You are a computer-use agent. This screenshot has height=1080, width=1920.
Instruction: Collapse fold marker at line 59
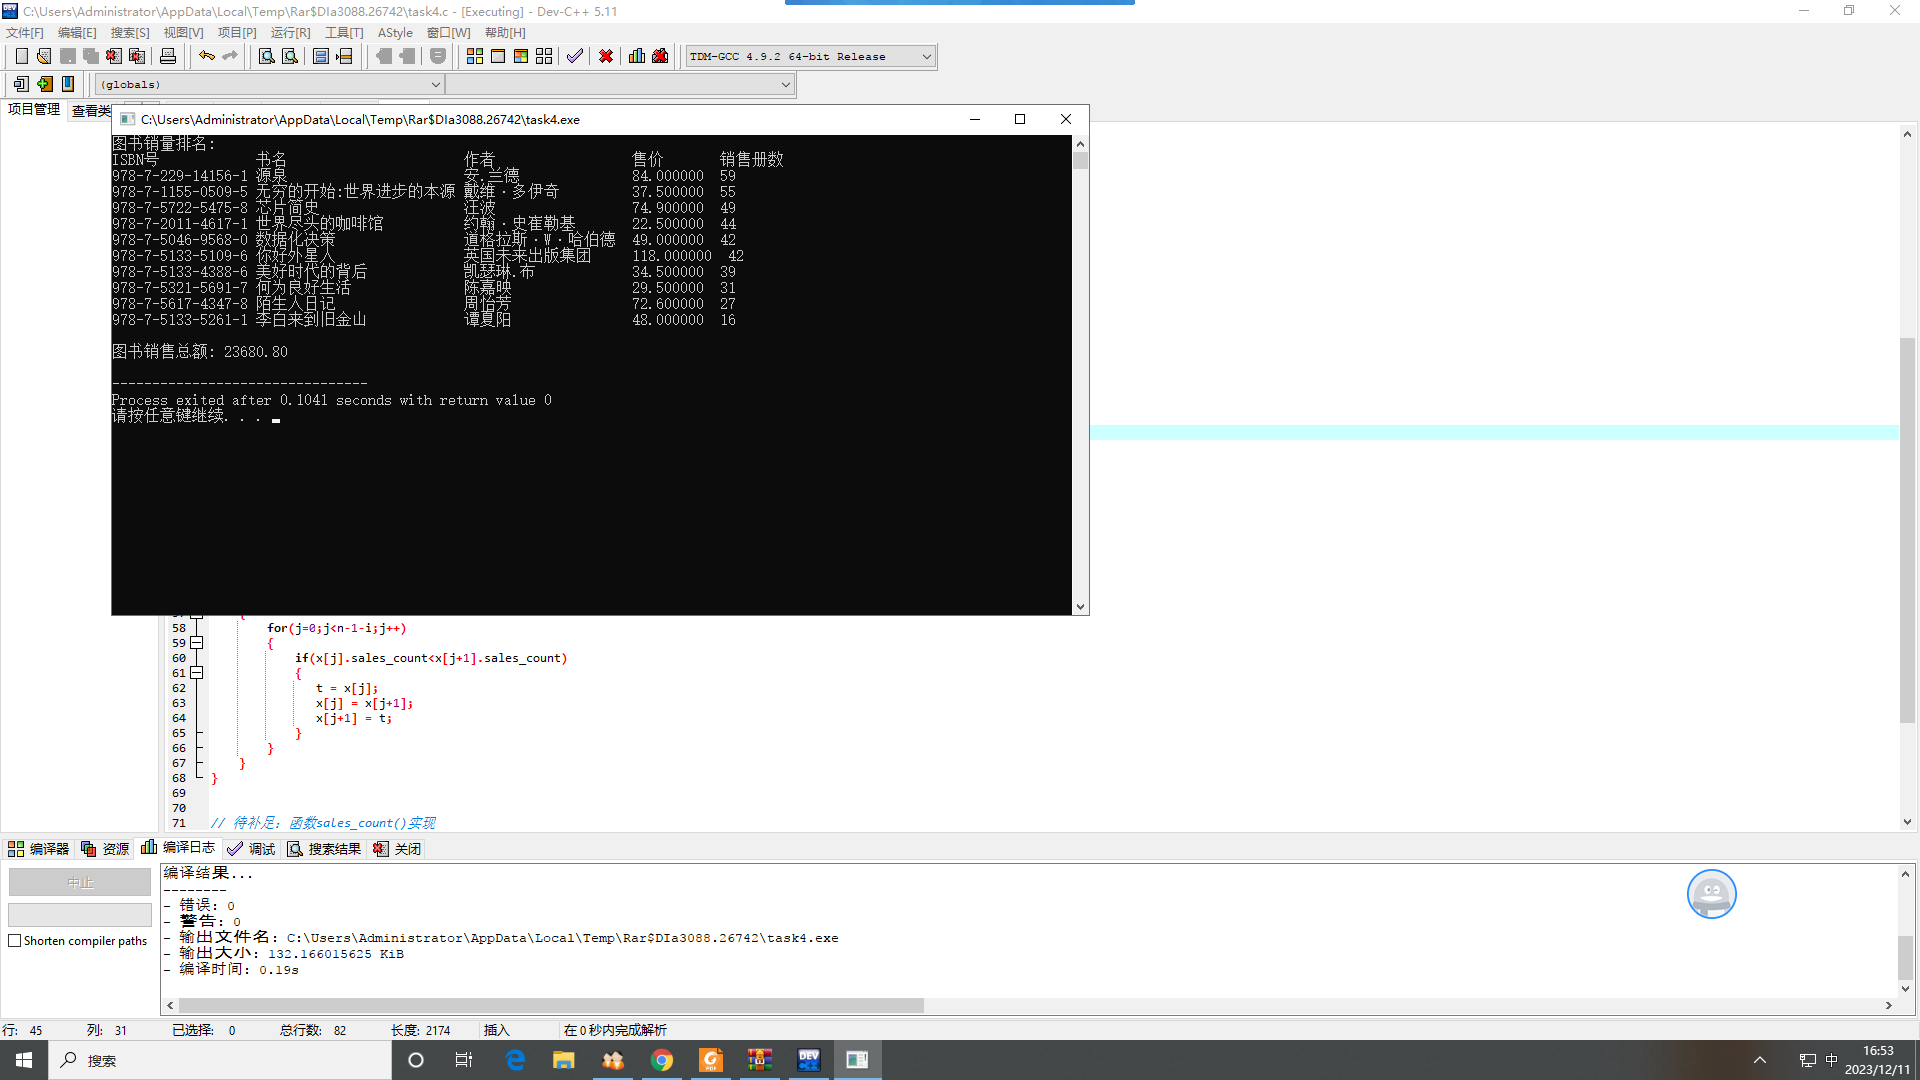pyautogui.click(x=197, y=643)
